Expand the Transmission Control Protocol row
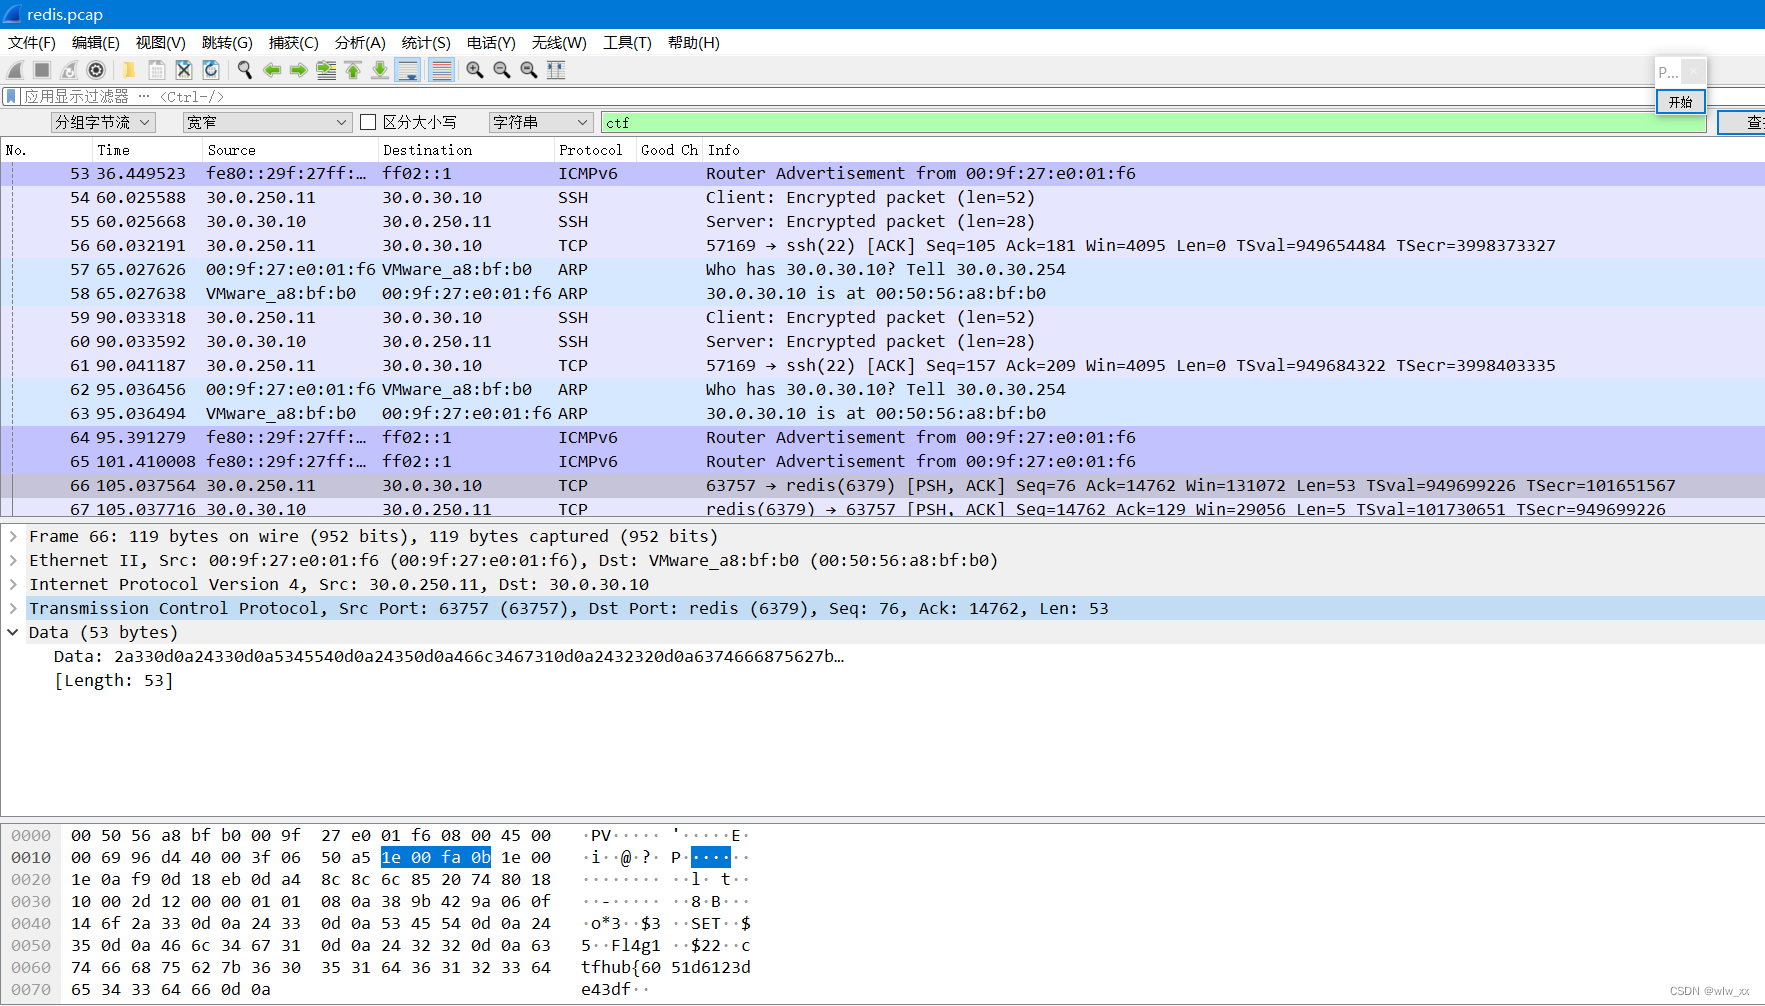The image size is (1765, 1006). coord(13,608)
